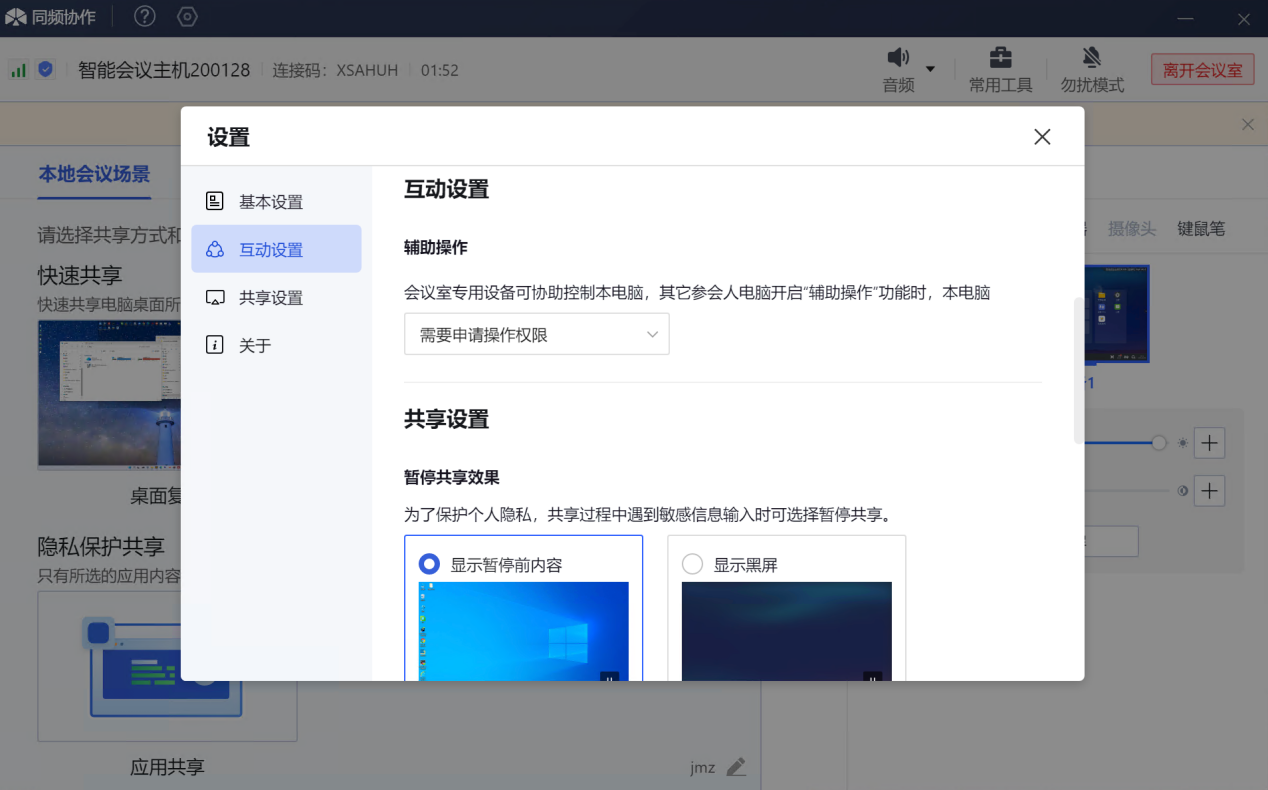Click the green signal strength icon
Image resolution: width=1268 pixels, height=790 pixels.
tap(18, 70)
